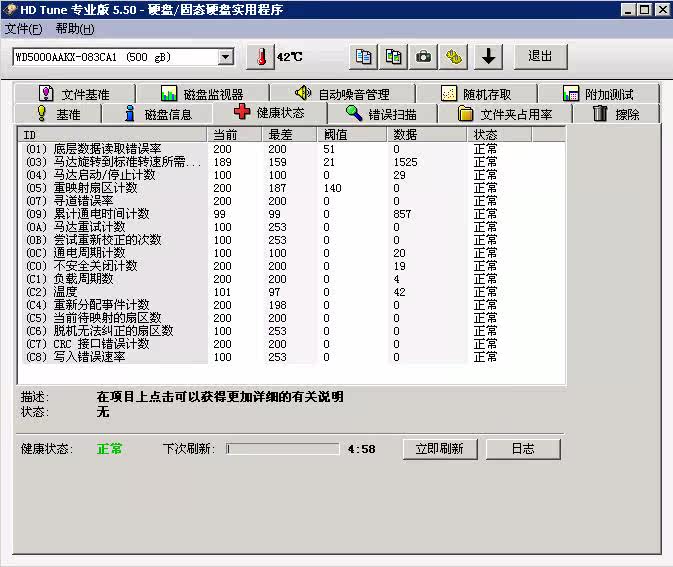Click the folder 文件夹占用率 icon
The width and height of the screenshot is (673, 567).
(465, 114)
